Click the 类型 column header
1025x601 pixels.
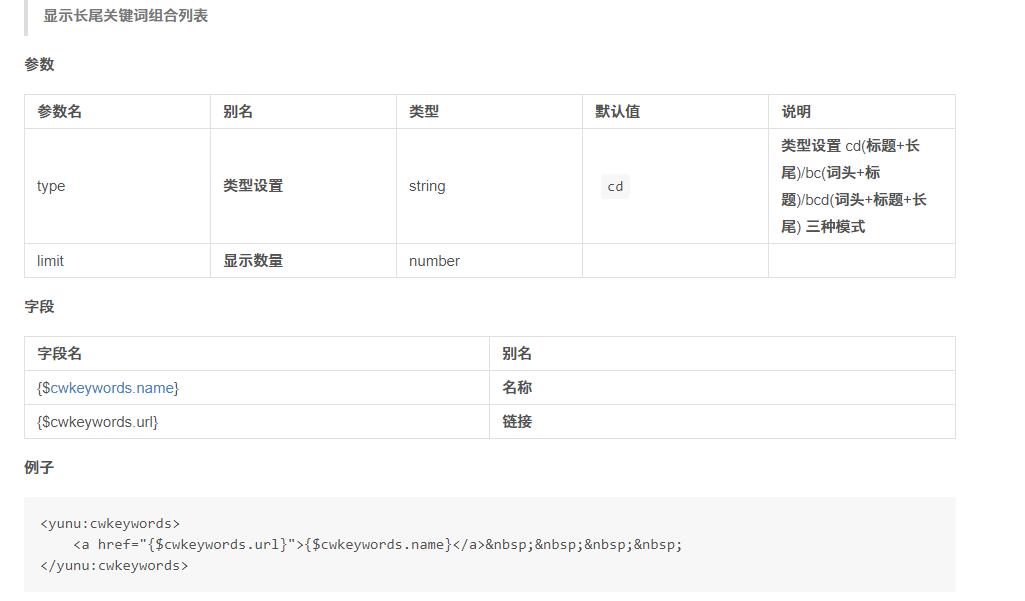423,111
